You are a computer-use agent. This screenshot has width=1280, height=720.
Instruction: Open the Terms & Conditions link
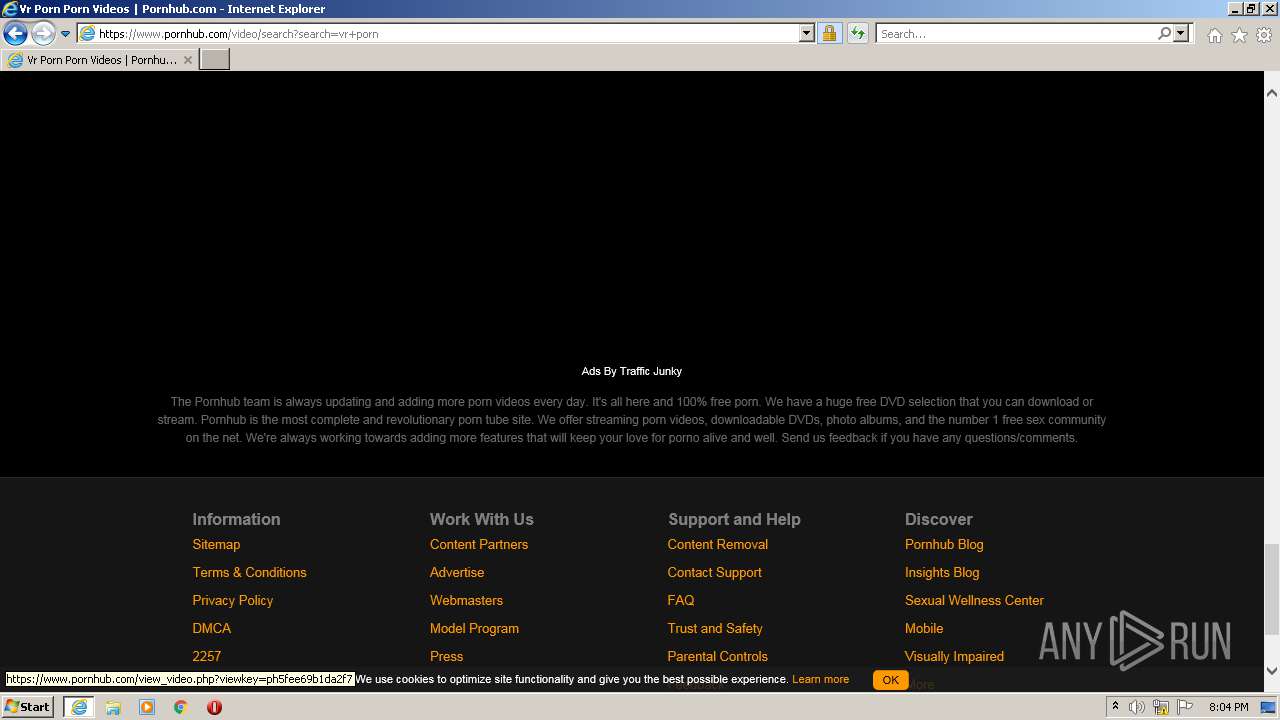pos(249,572)
